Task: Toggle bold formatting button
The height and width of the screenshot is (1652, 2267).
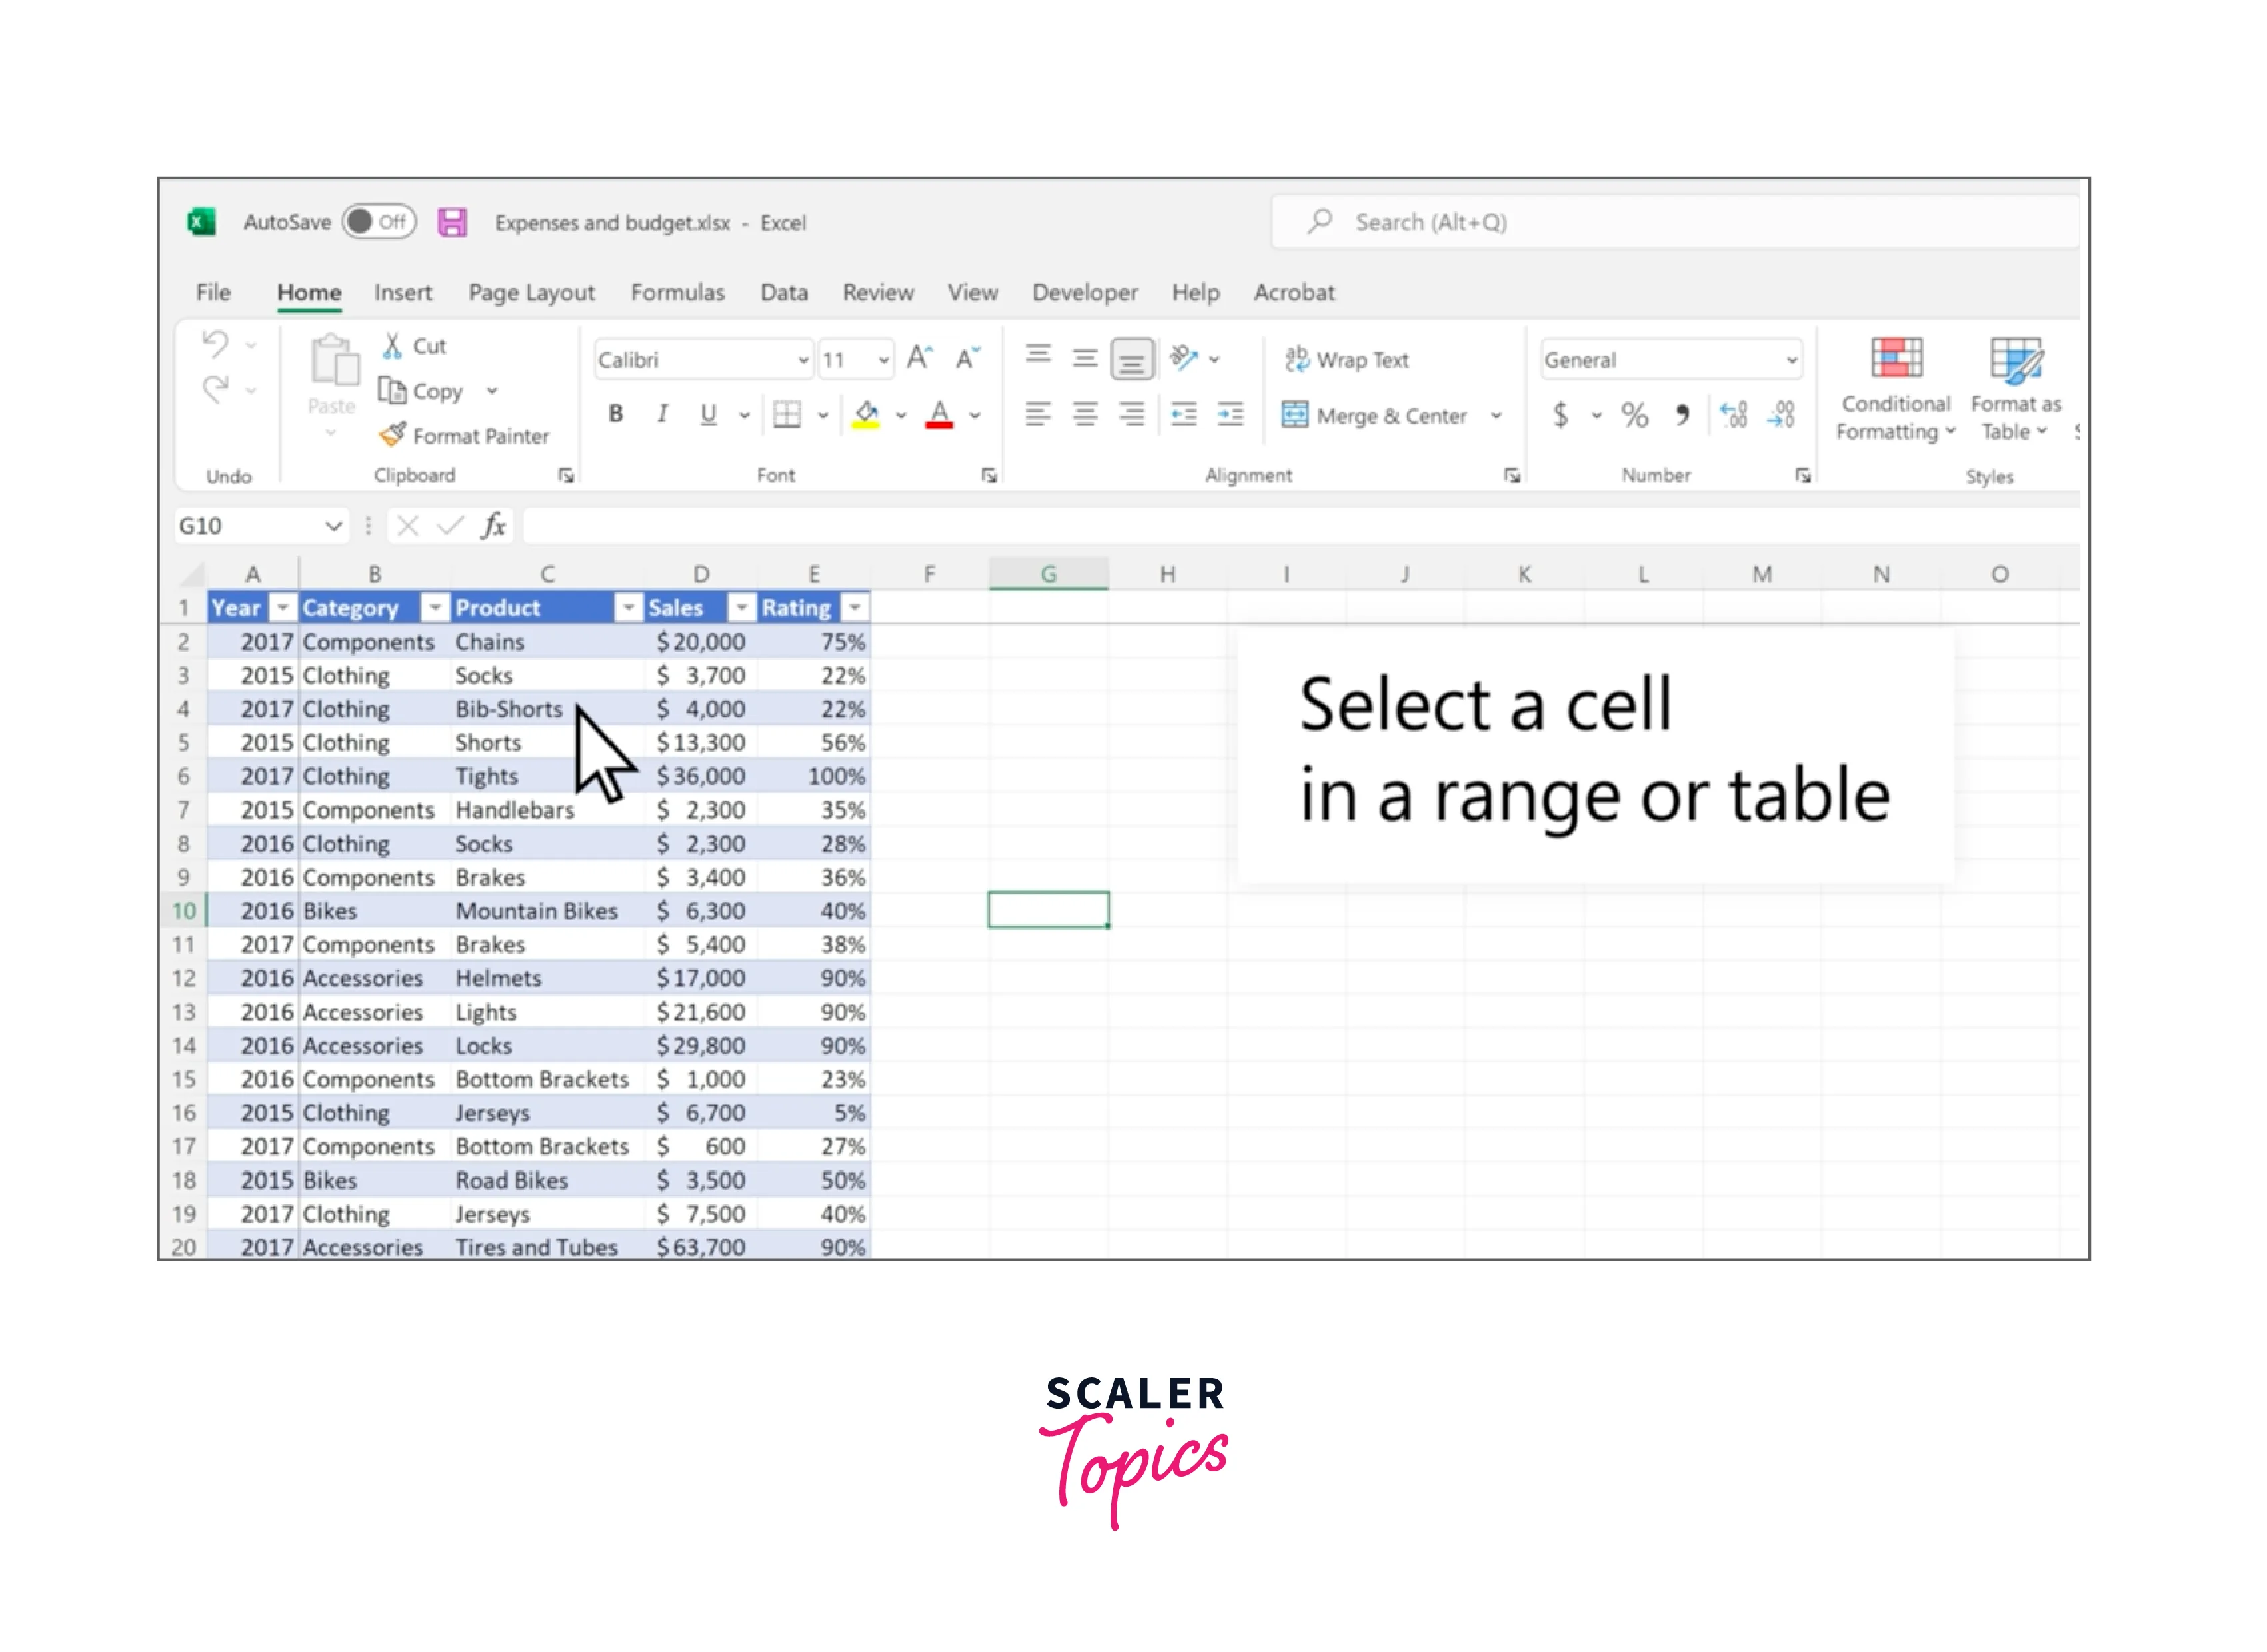Action: (616, 414)
